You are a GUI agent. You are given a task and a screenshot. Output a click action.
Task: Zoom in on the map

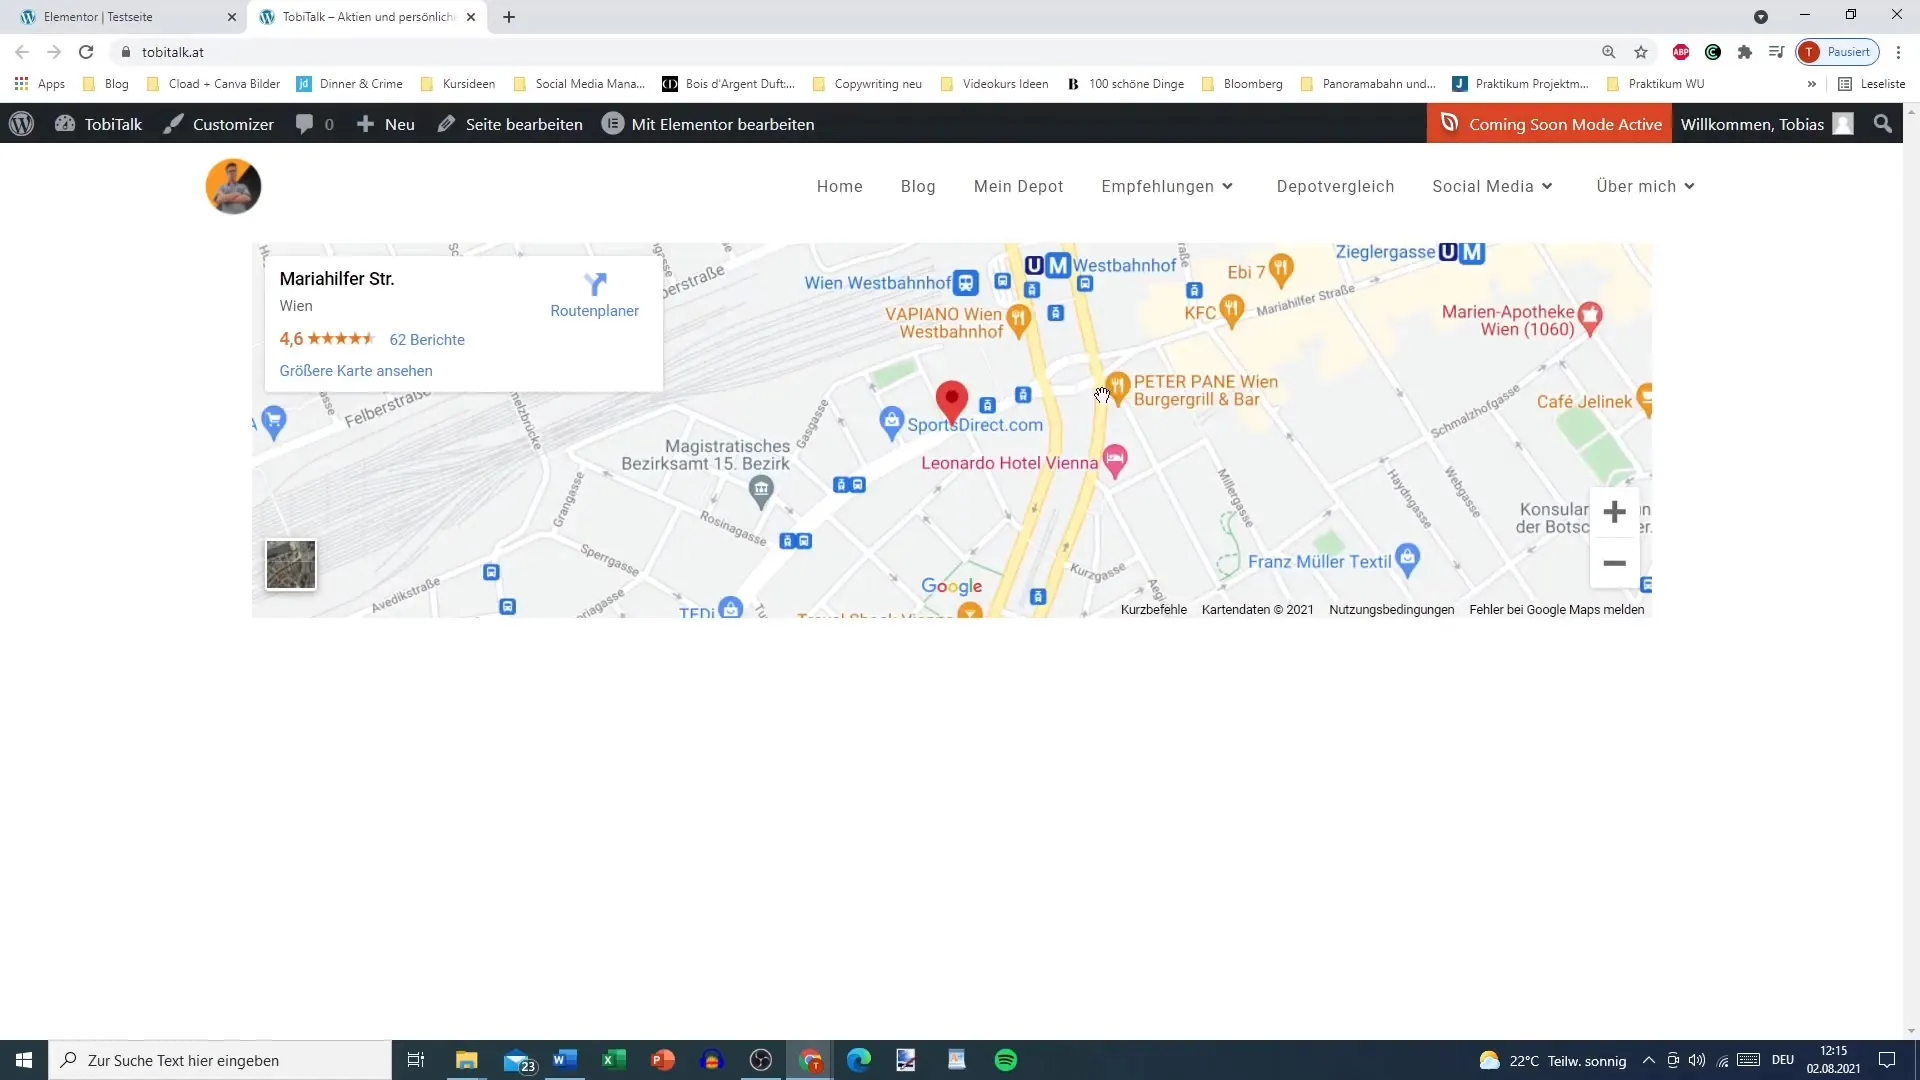pyautogui.click(x=1614, y=512)
